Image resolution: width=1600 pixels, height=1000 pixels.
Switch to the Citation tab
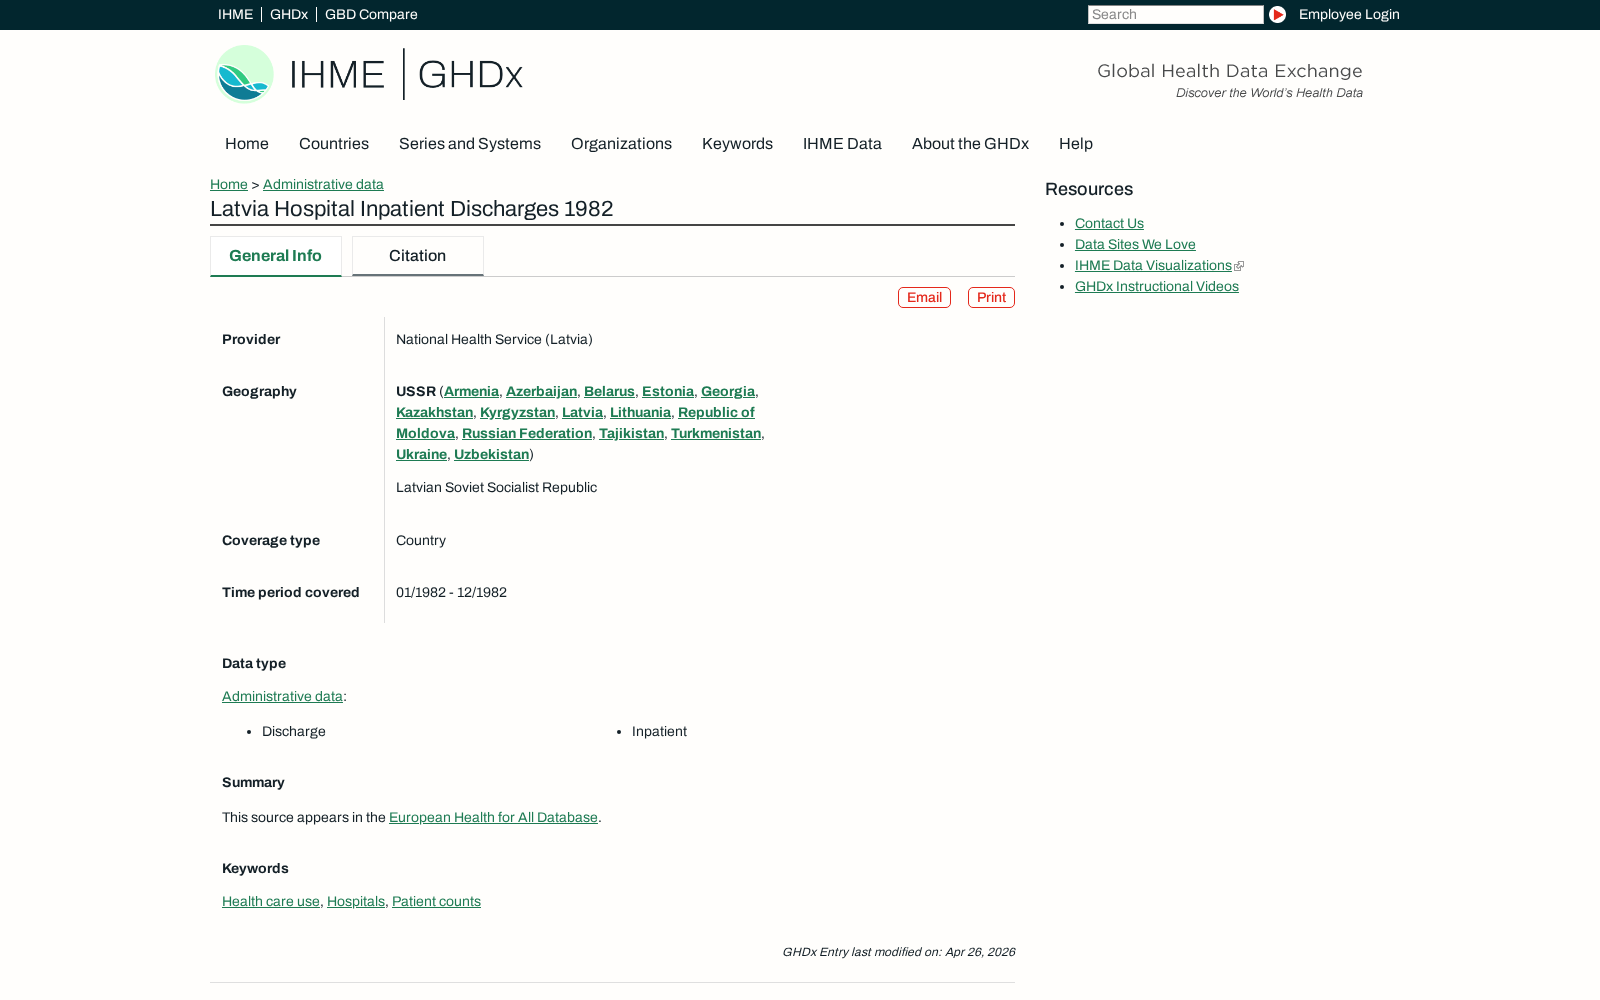(x=417, y=256)
